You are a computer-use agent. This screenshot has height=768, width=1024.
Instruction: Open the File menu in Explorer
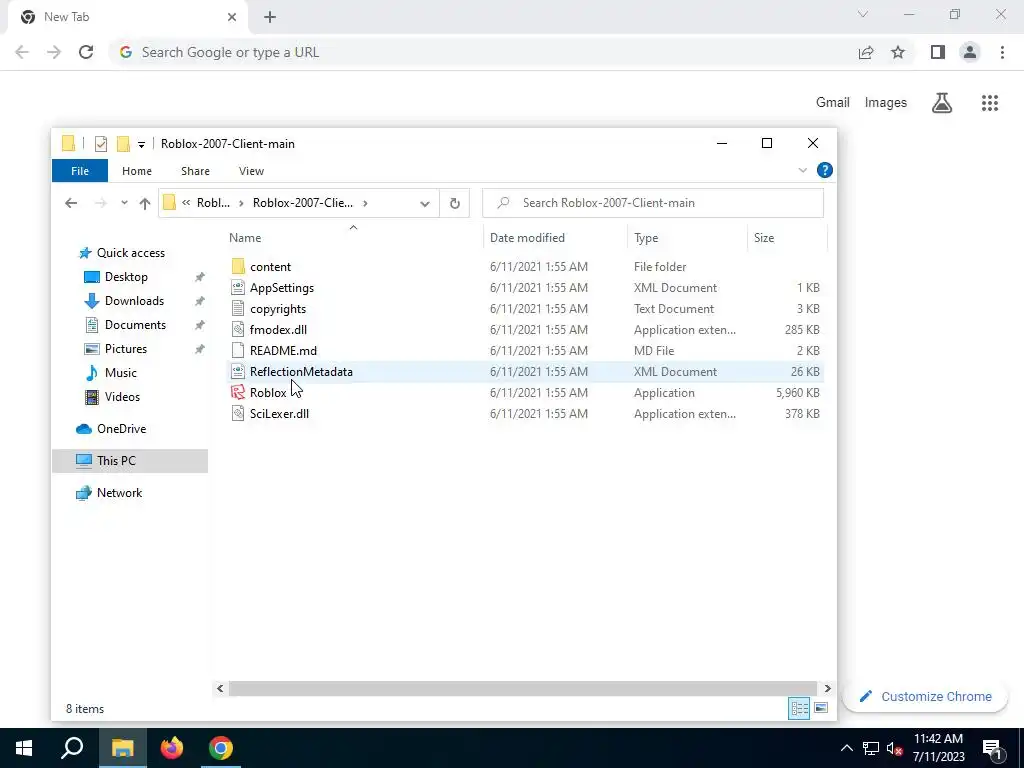pyautogui.click(x=80, y=171)
